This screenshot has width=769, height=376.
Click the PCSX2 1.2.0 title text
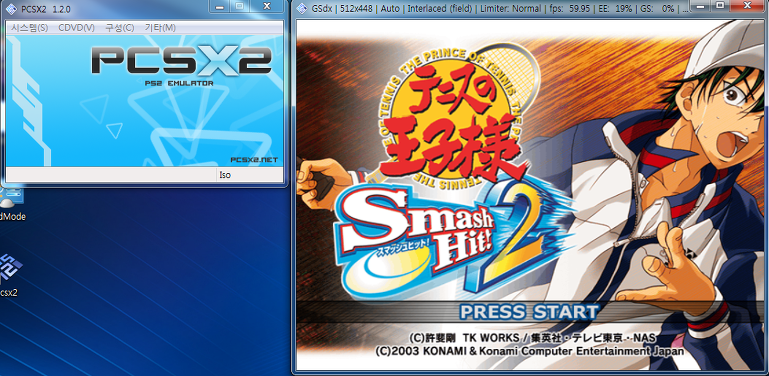46,9
